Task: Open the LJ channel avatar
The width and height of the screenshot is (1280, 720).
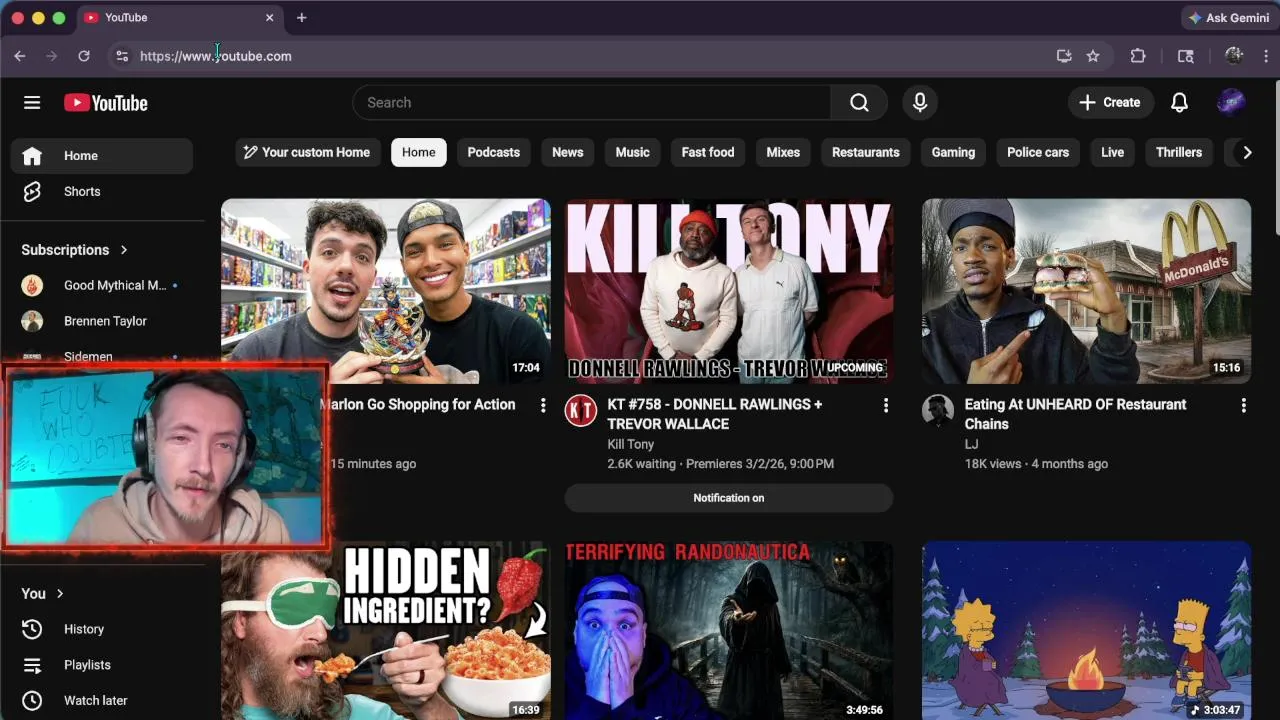Action: coord(938,411)
